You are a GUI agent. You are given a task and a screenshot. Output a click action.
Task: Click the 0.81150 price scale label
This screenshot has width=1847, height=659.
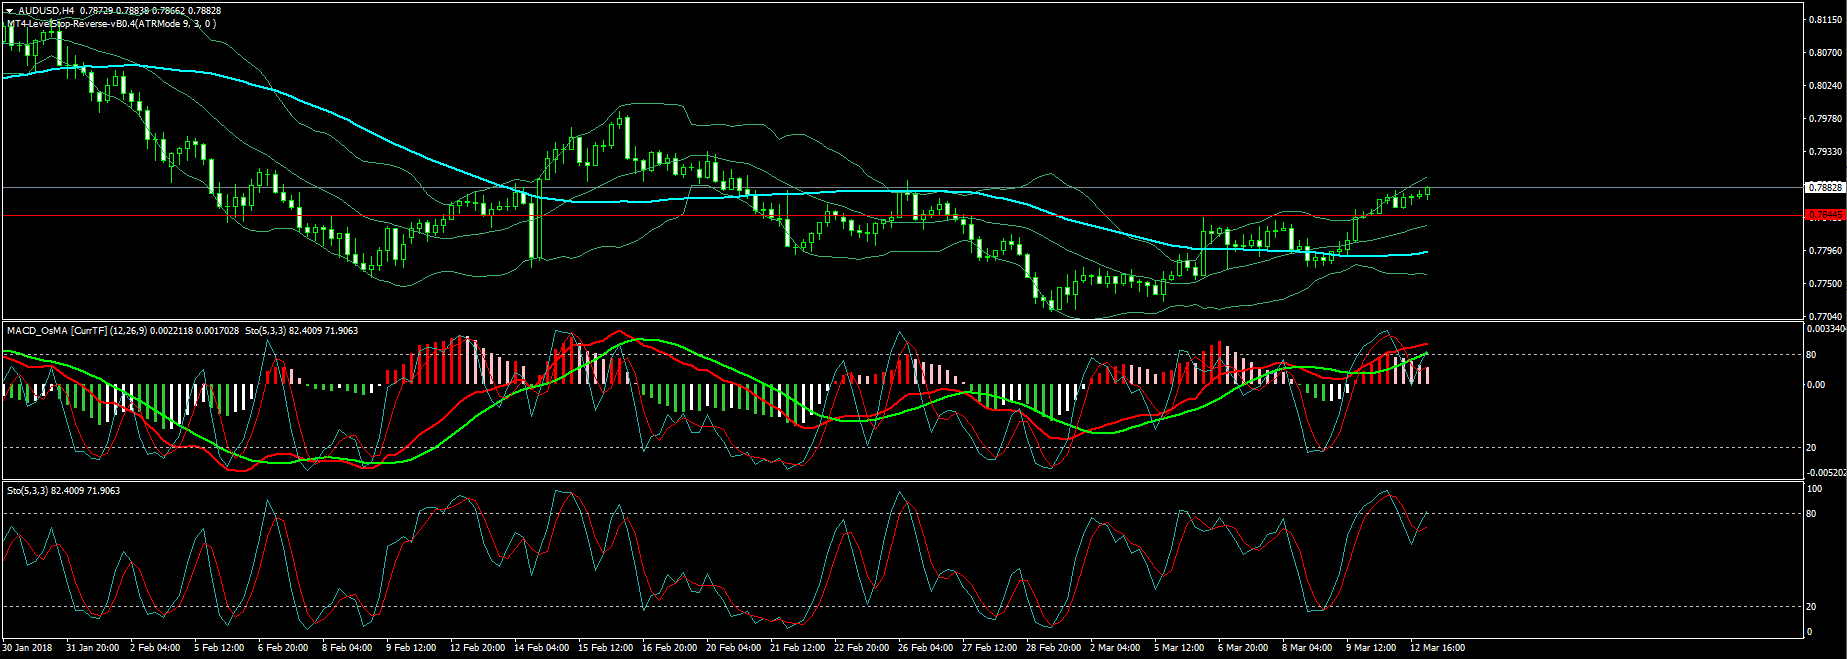pos(1825,20)
